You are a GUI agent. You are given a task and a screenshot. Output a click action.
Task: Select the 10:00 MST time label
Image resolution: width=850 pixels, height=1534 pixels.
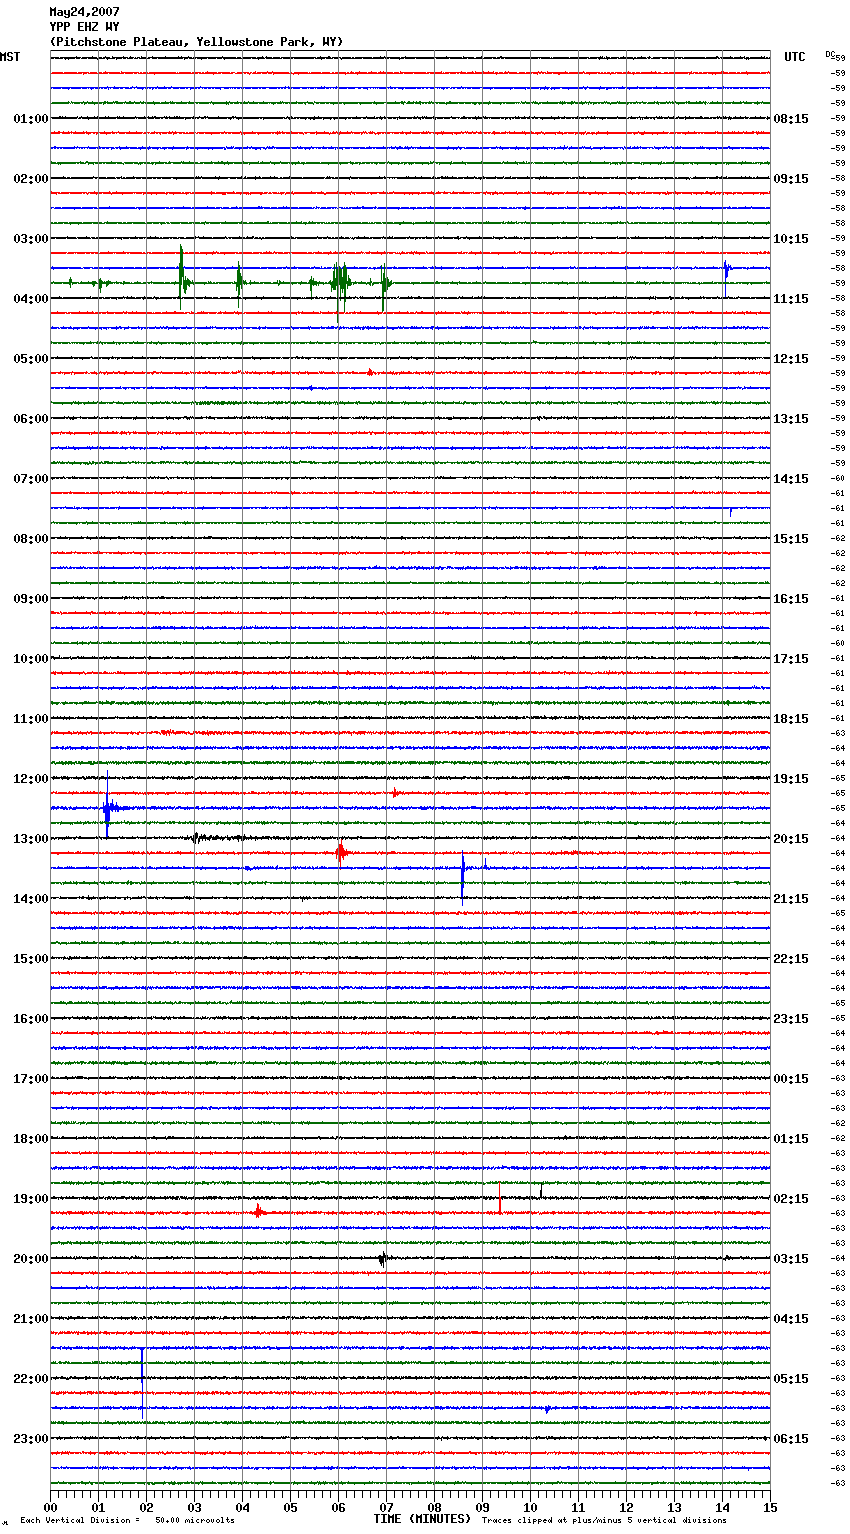pos(31,659)
